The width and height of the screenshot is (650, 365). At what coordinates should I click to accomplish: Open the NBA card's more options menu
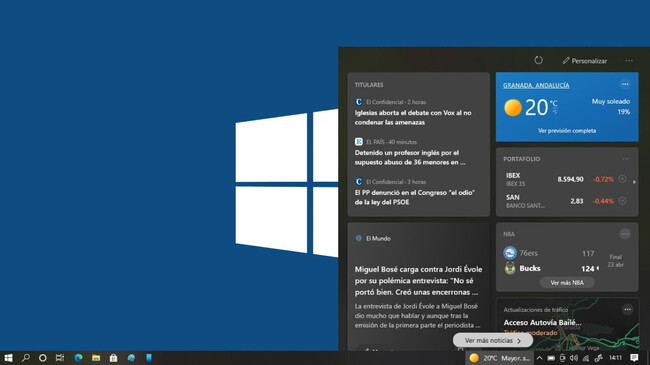(625, 234)
